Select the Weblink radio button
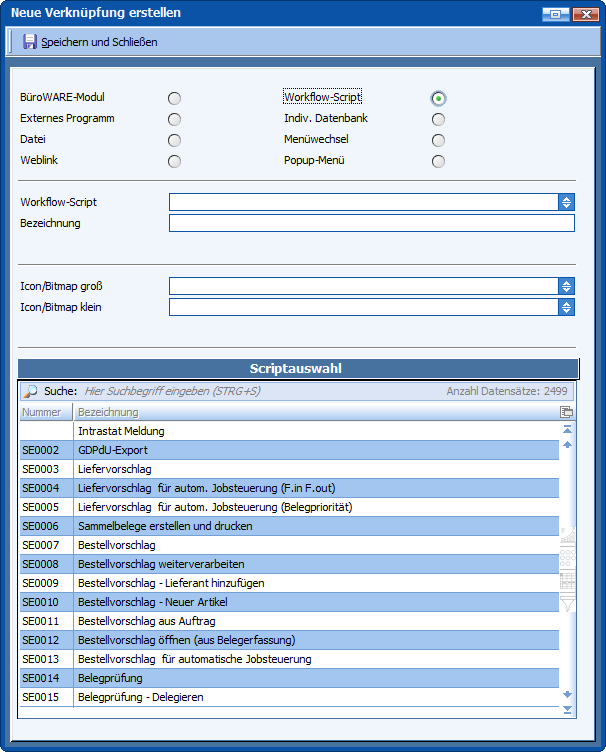 [x=175, y=161]
